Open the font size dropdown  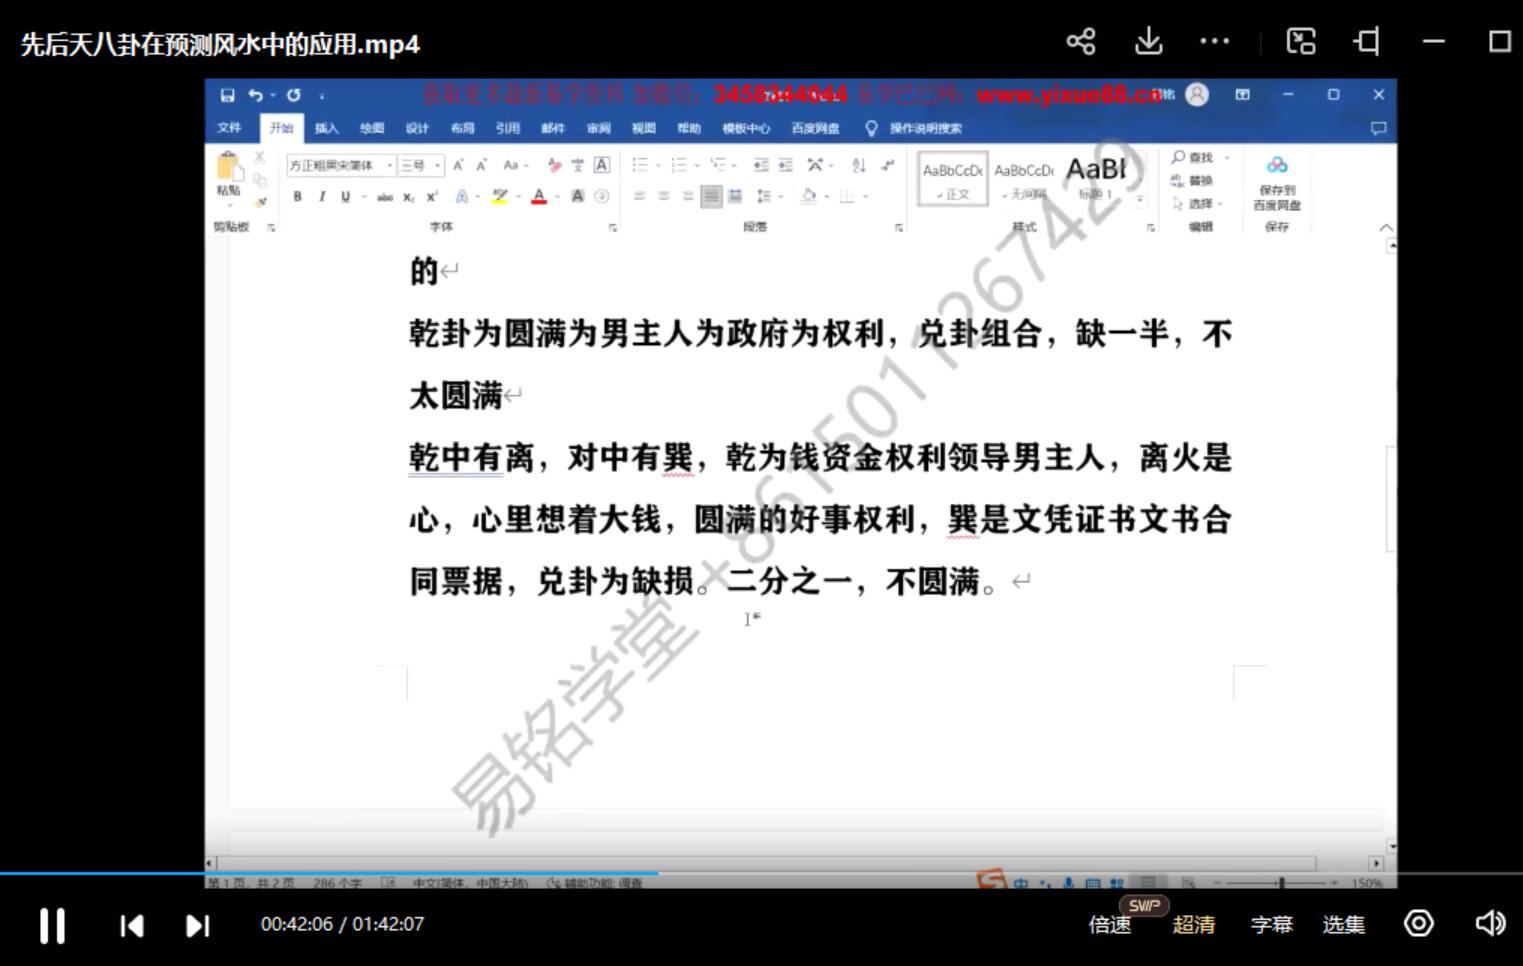tap(438, 165)
